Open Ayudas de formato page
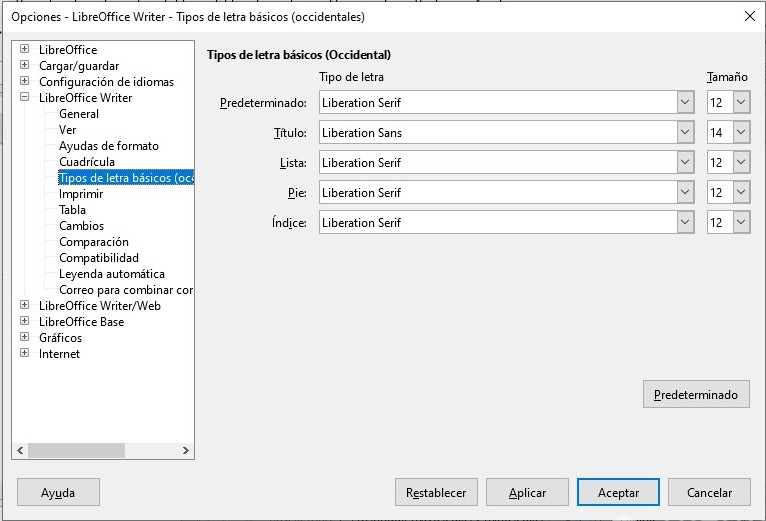766x521 pixels. point(108,146)
